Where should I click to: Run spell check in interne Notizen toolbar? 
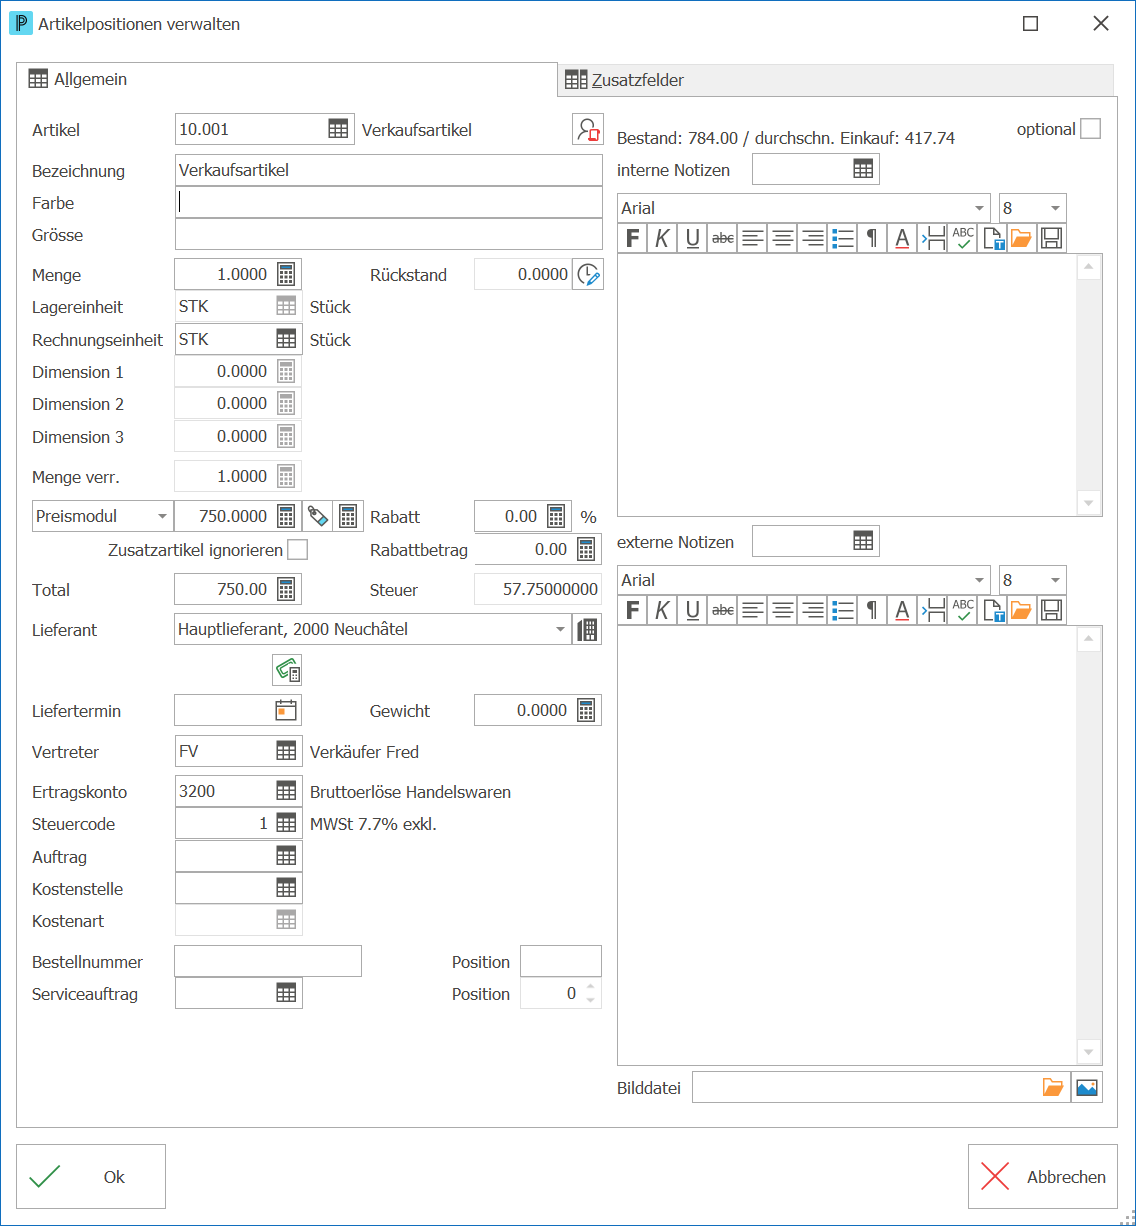[962, 238]
